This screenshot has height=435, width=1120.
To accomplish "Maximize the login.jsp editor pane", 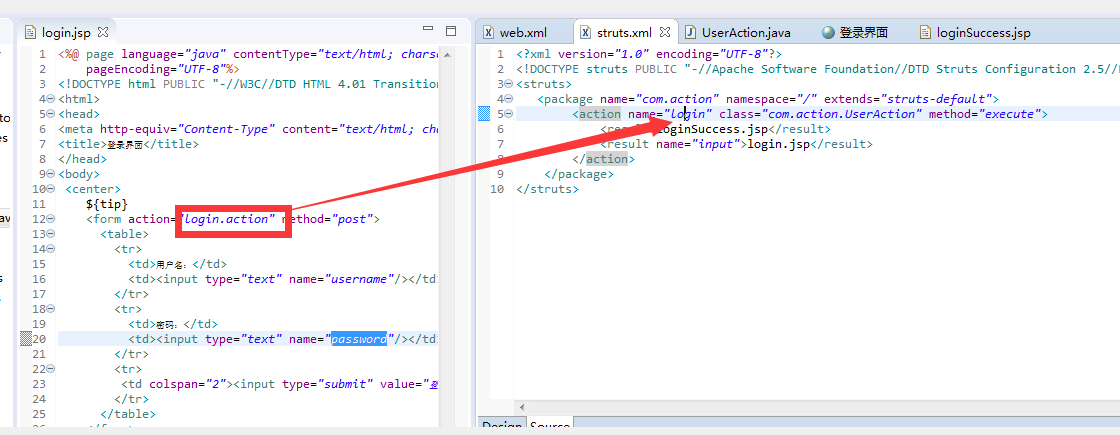I will tap(451, 31).
